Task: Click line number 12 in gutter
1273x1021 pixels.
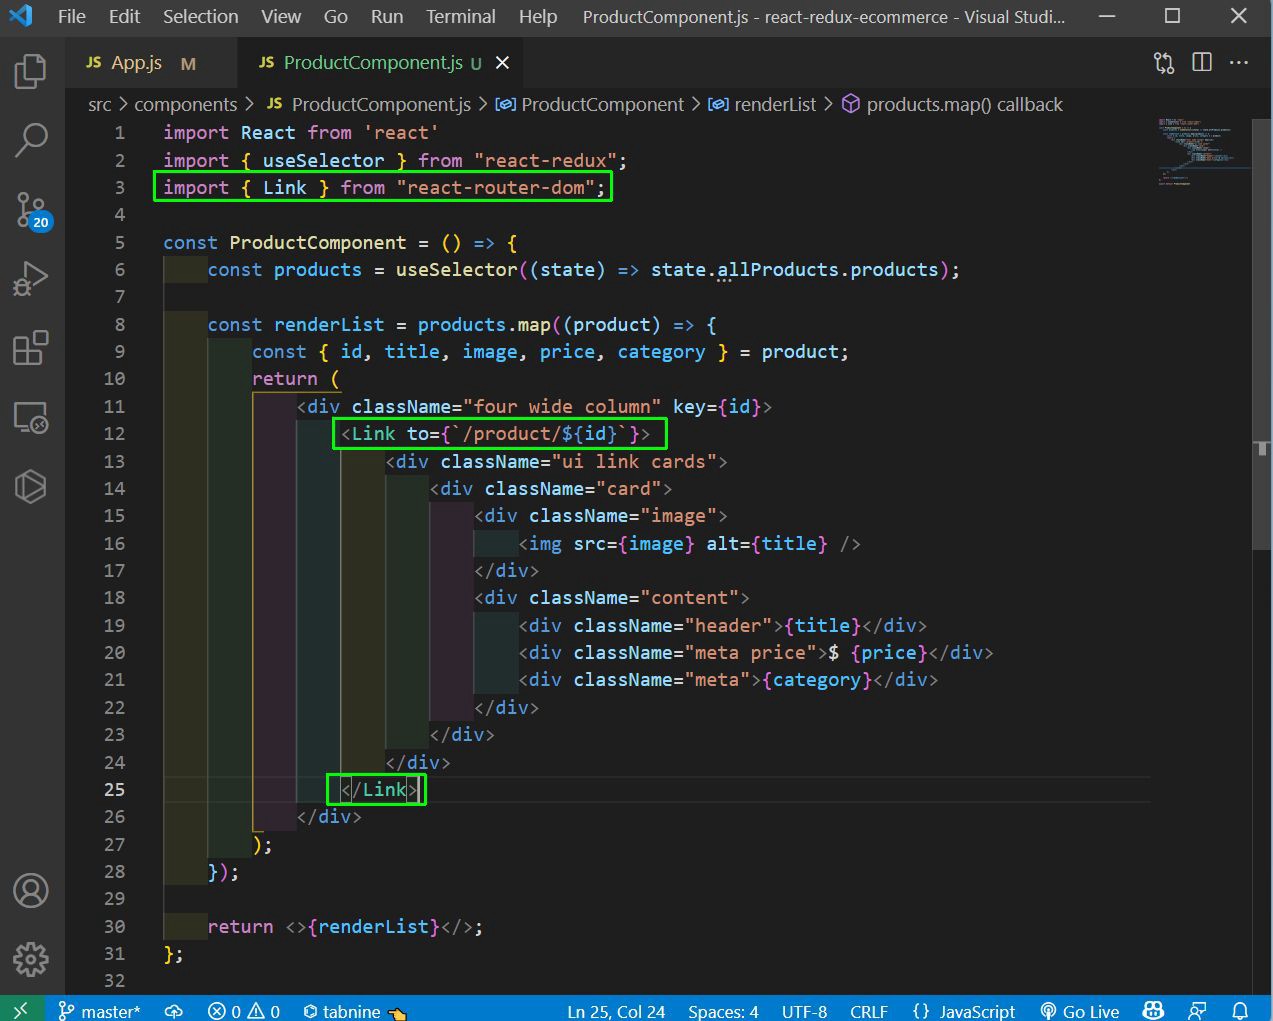Action: pos(115,434)
